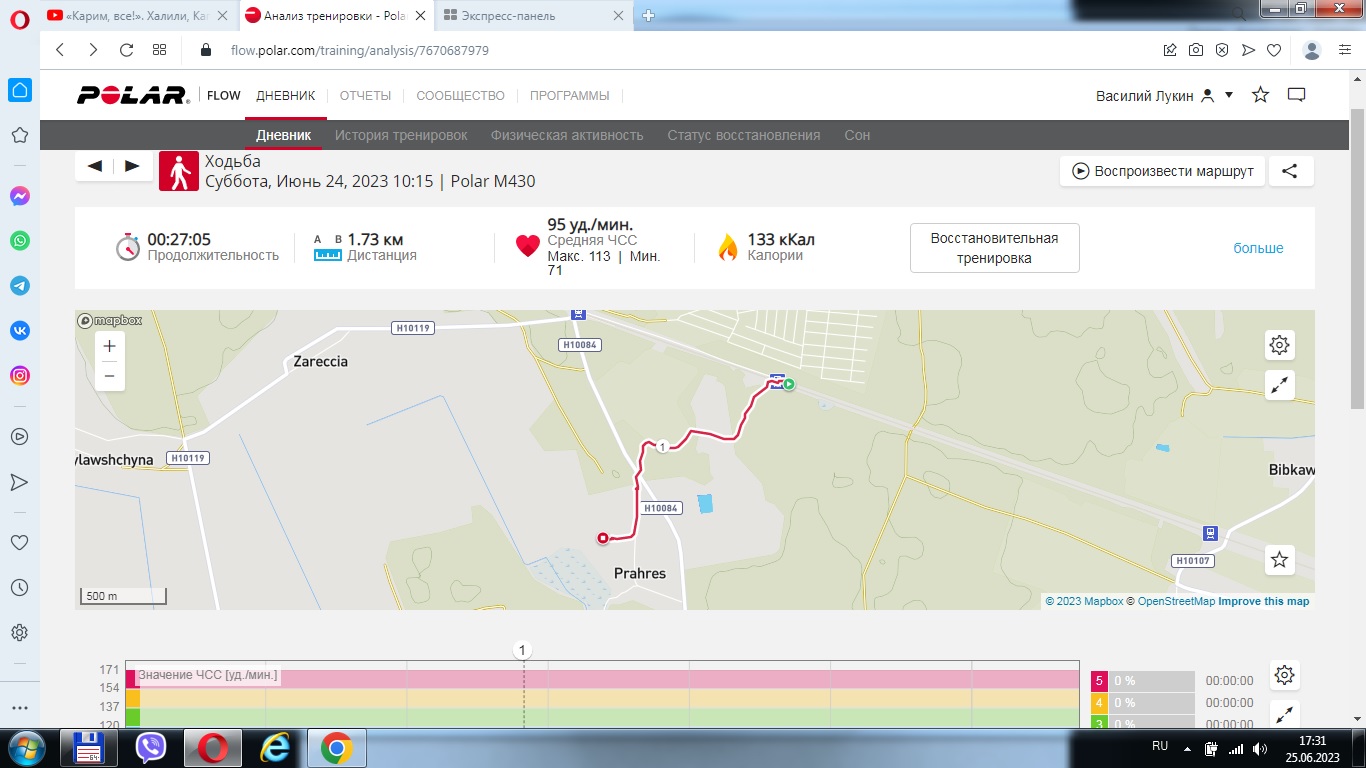This screenshot has height=768, width=1366.
Task: Select ДНЕВНИК in Polar menu
Action: (285, 96)
